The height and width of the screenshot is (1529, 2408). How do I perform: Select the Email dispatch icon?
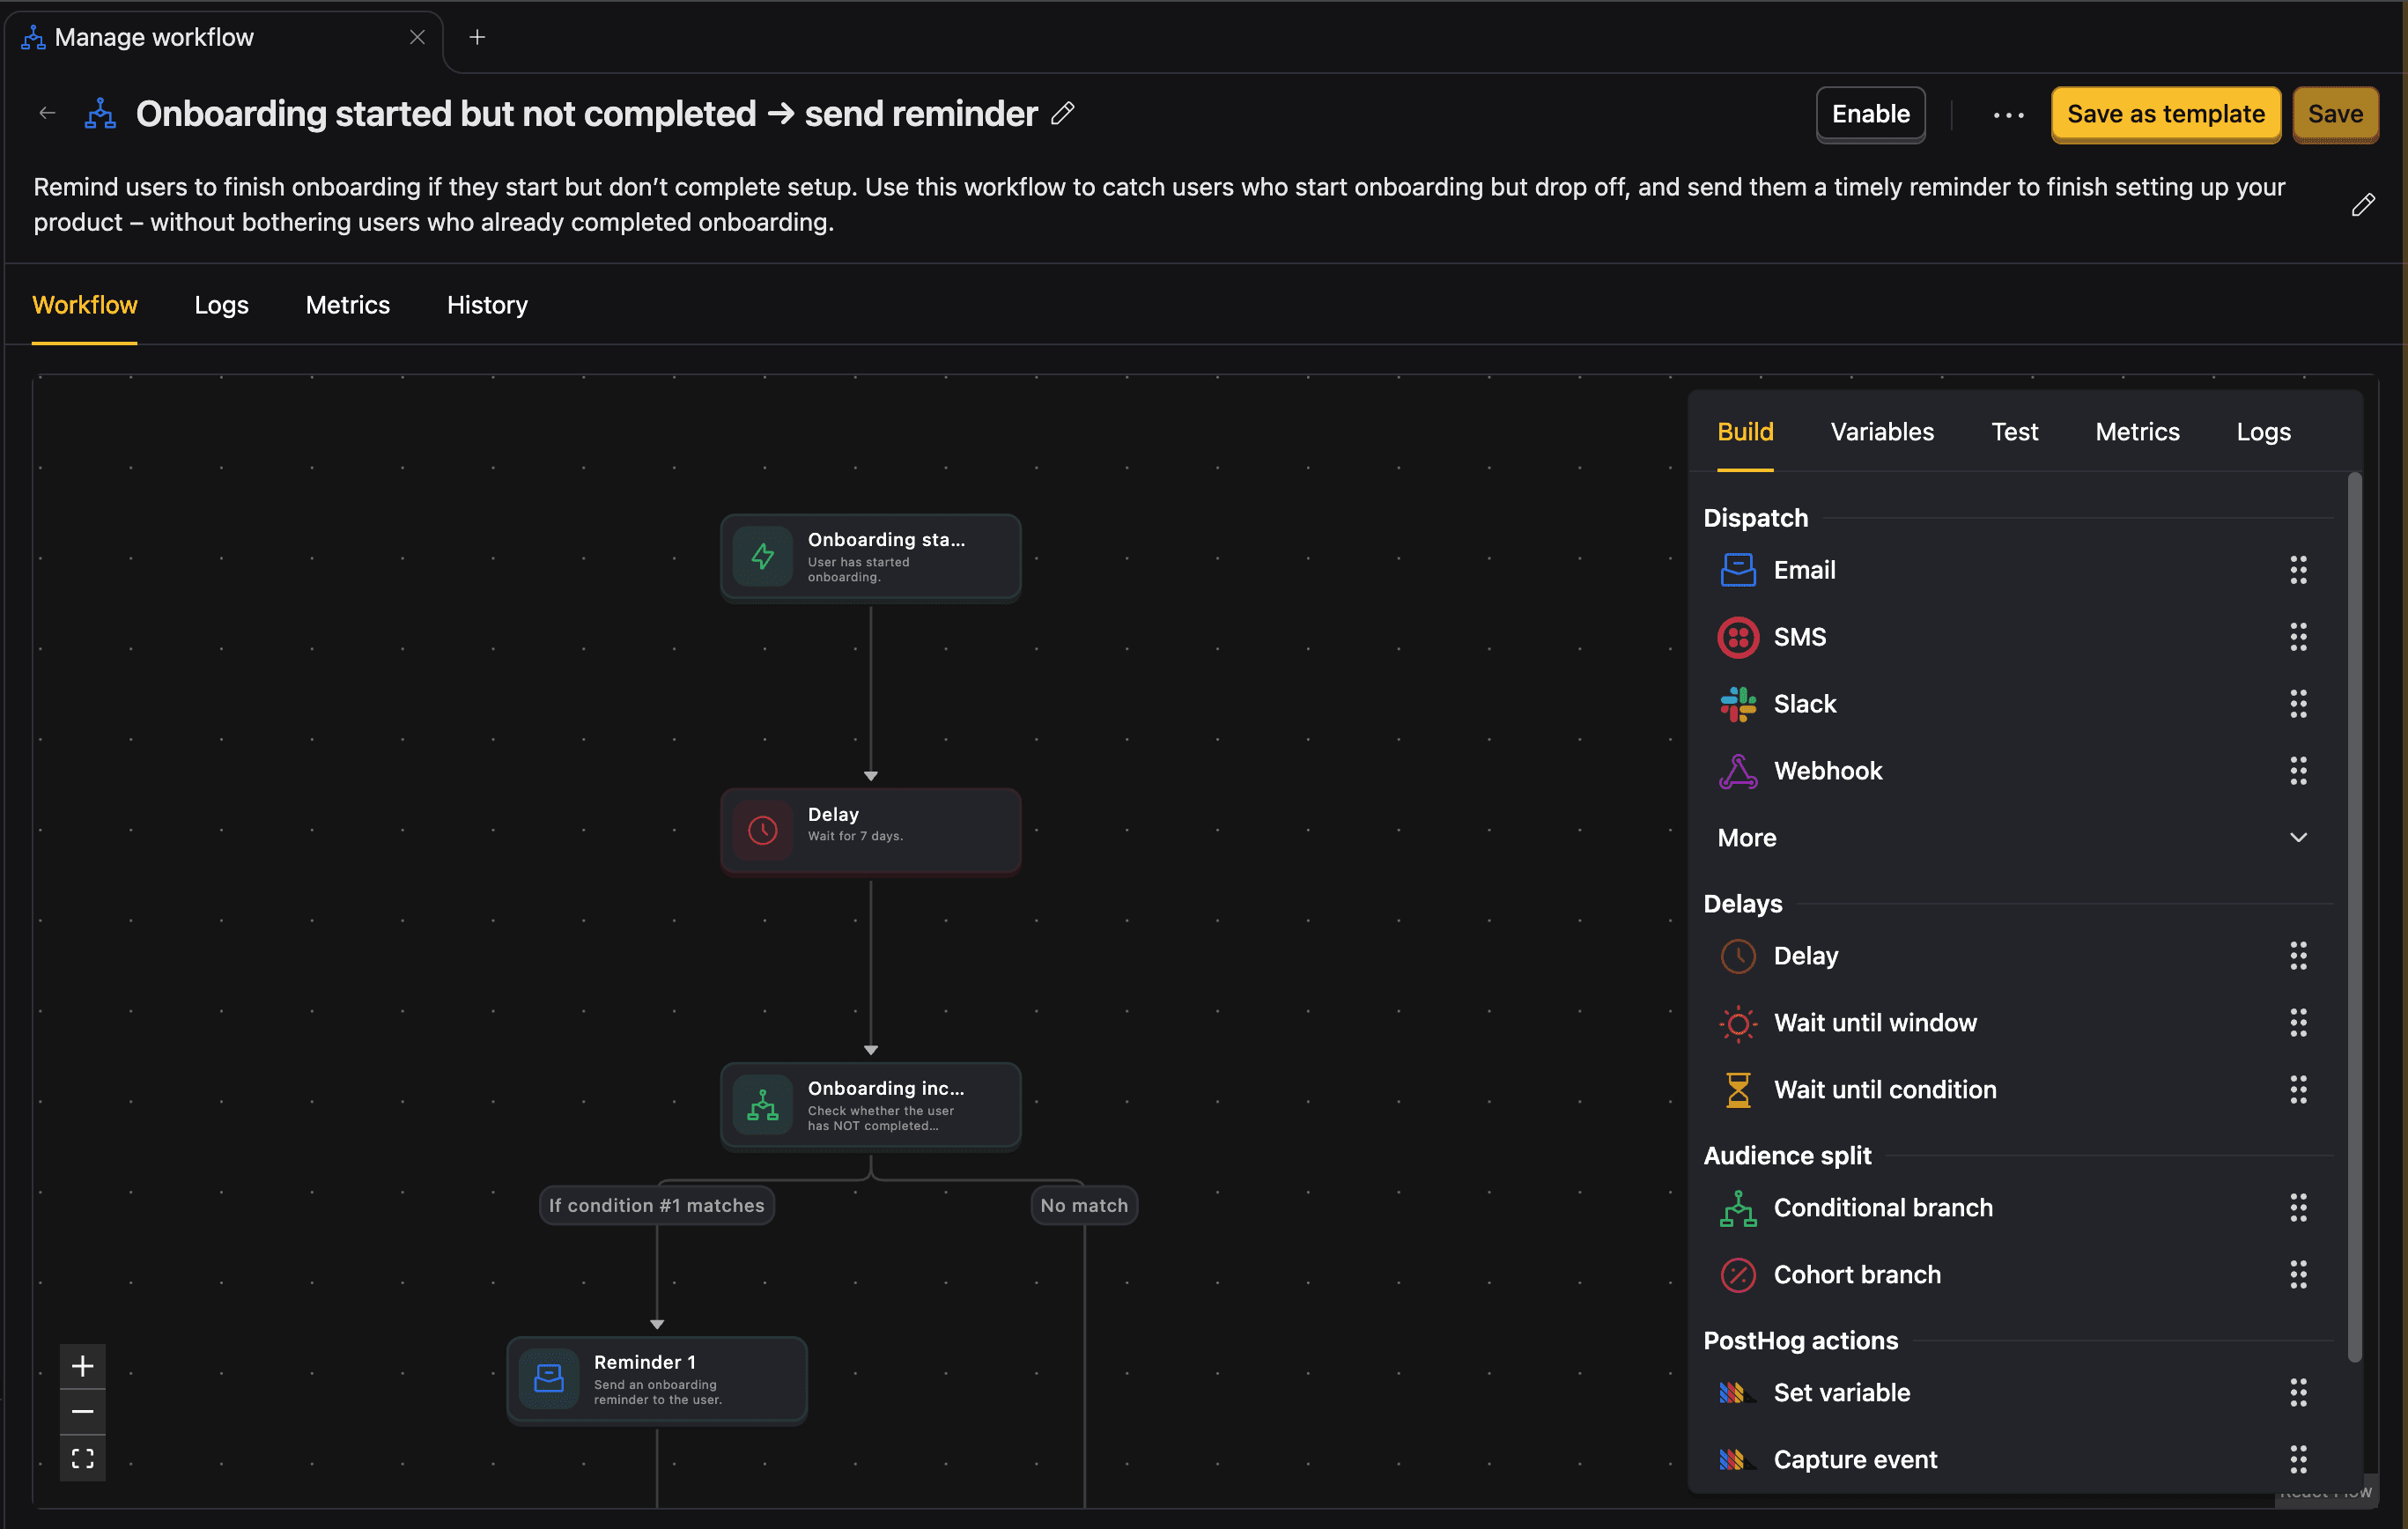1738,569
